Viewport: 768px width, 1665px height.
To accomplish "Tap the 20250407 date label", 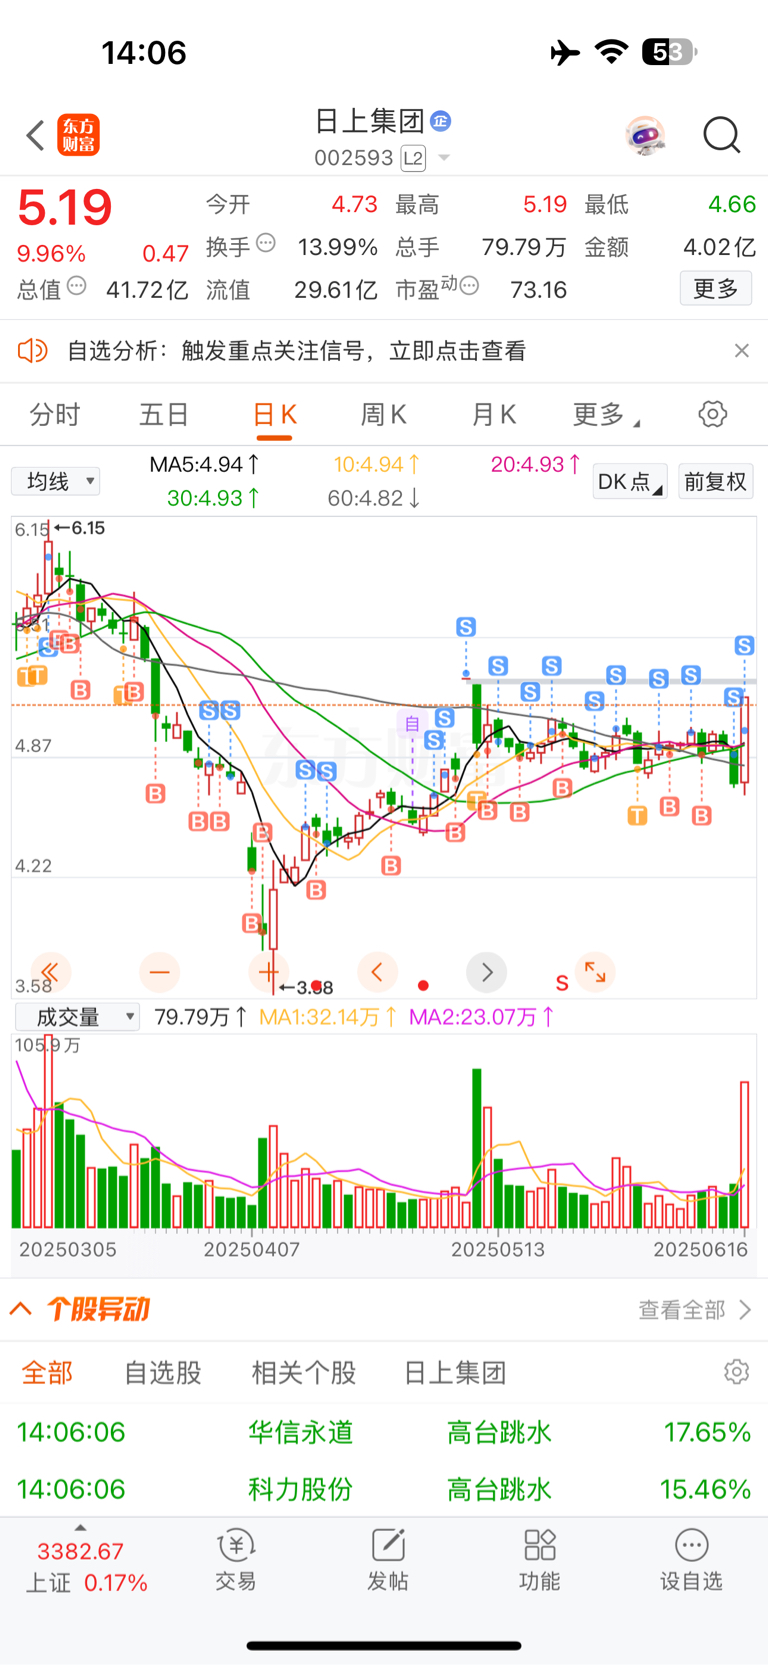I will (252, 1249).
